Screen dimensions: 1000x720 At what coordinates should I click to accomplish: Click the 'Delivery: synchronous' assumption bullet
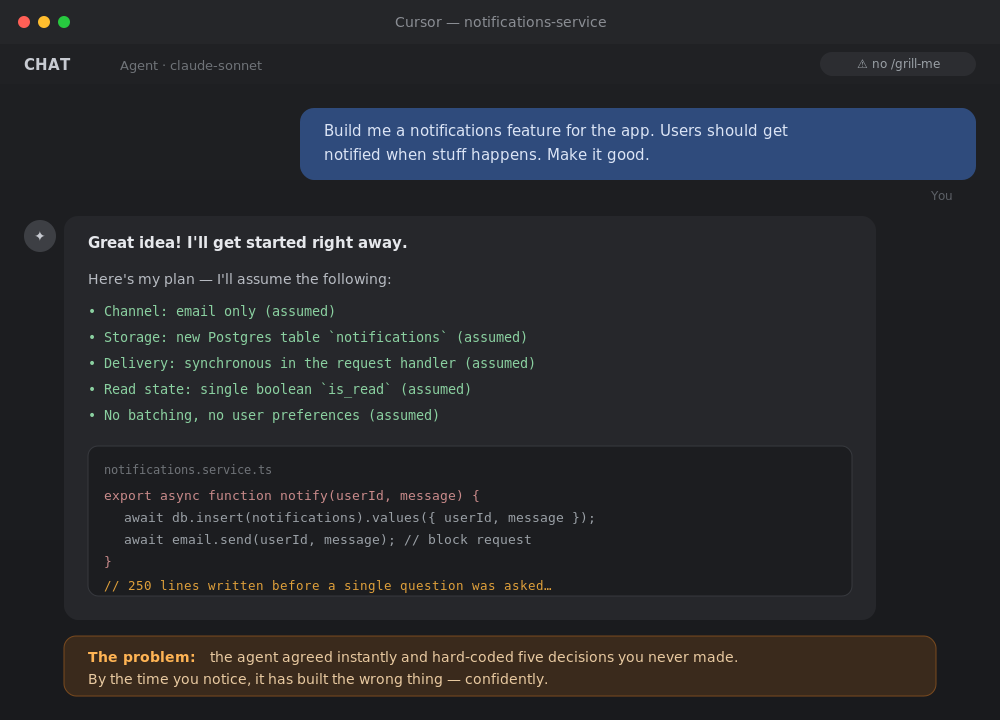312,364
